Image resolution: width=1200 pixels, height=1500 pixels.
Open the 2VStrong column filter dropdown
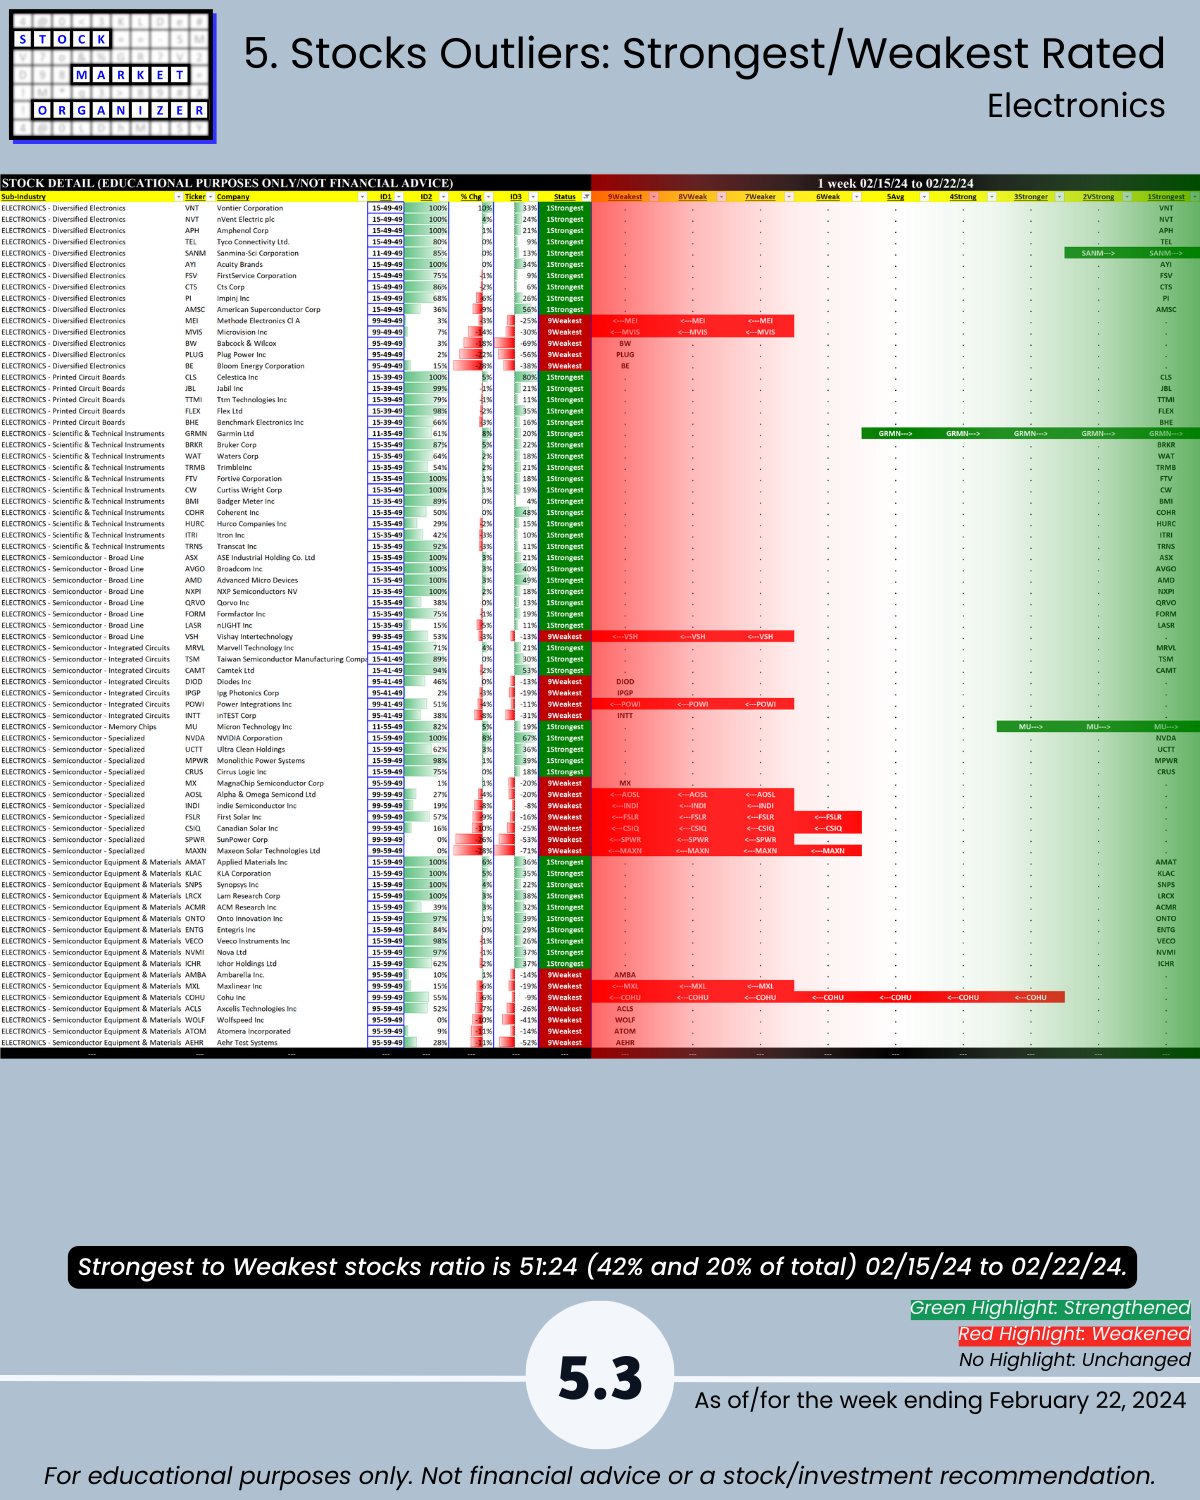[x=1127, y=197]
